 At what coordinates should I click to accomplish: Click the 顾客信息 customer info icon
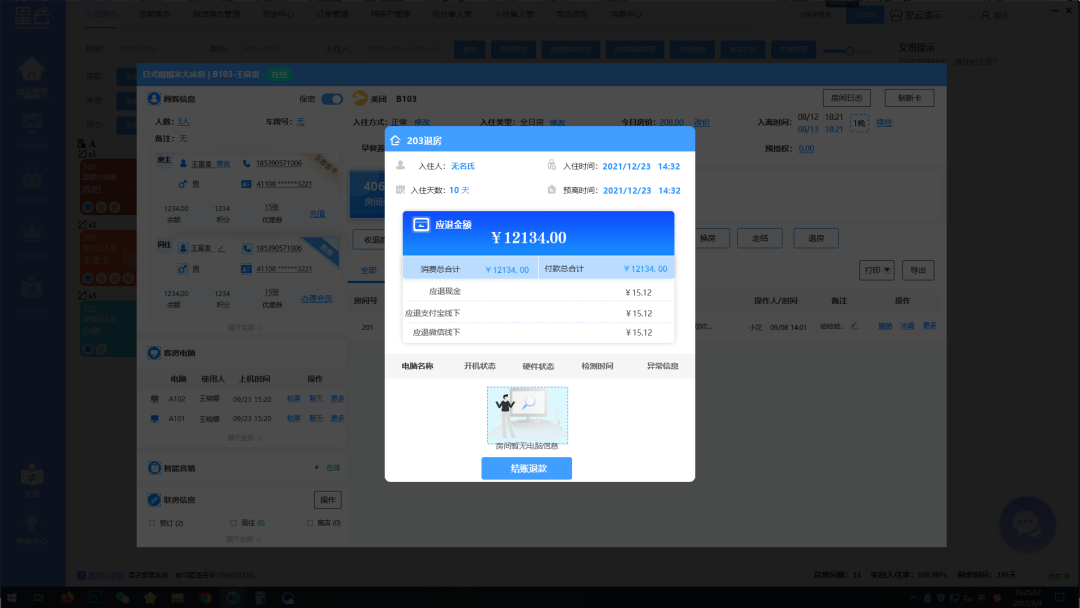pyautogui.click(x=154, y=99)
